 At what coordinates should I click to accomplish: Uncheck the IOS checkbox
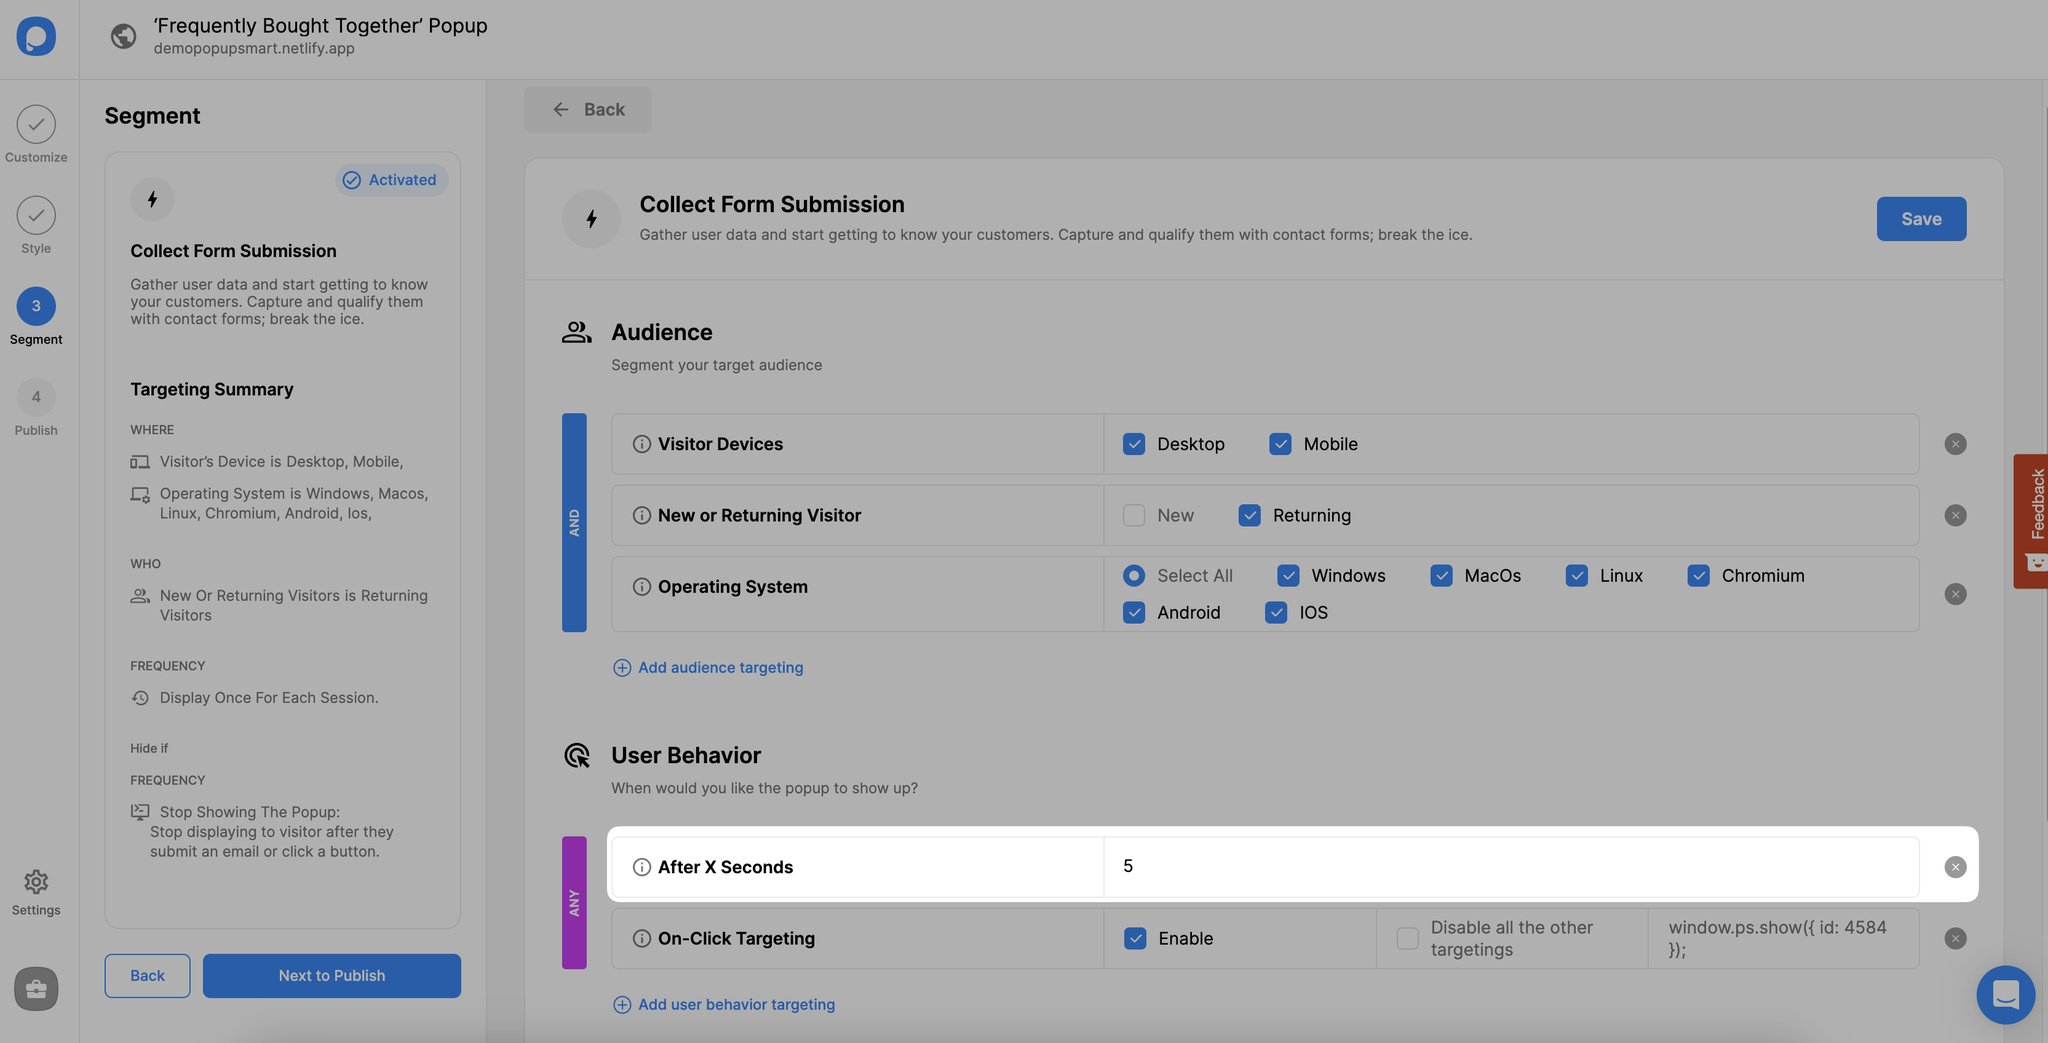pos(1276,612)
